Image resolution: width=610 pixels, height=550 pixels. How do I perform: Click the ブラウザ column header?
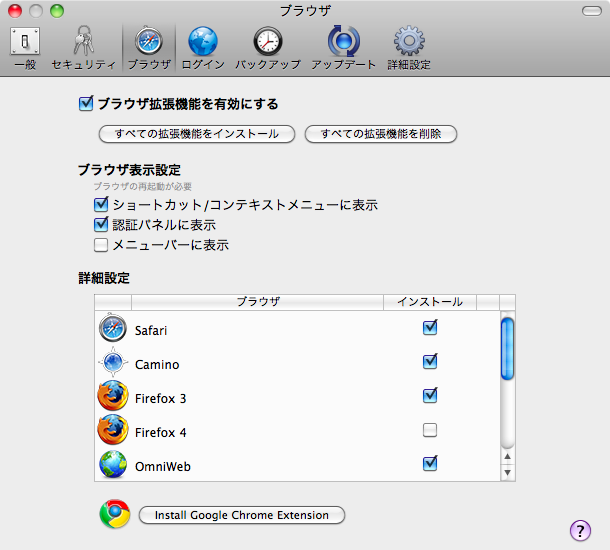coord(257,301)
